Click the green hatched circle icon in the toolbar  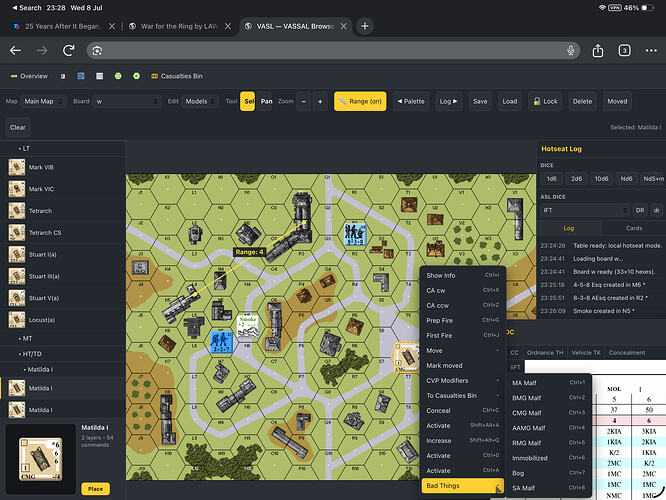pos(118,76)
